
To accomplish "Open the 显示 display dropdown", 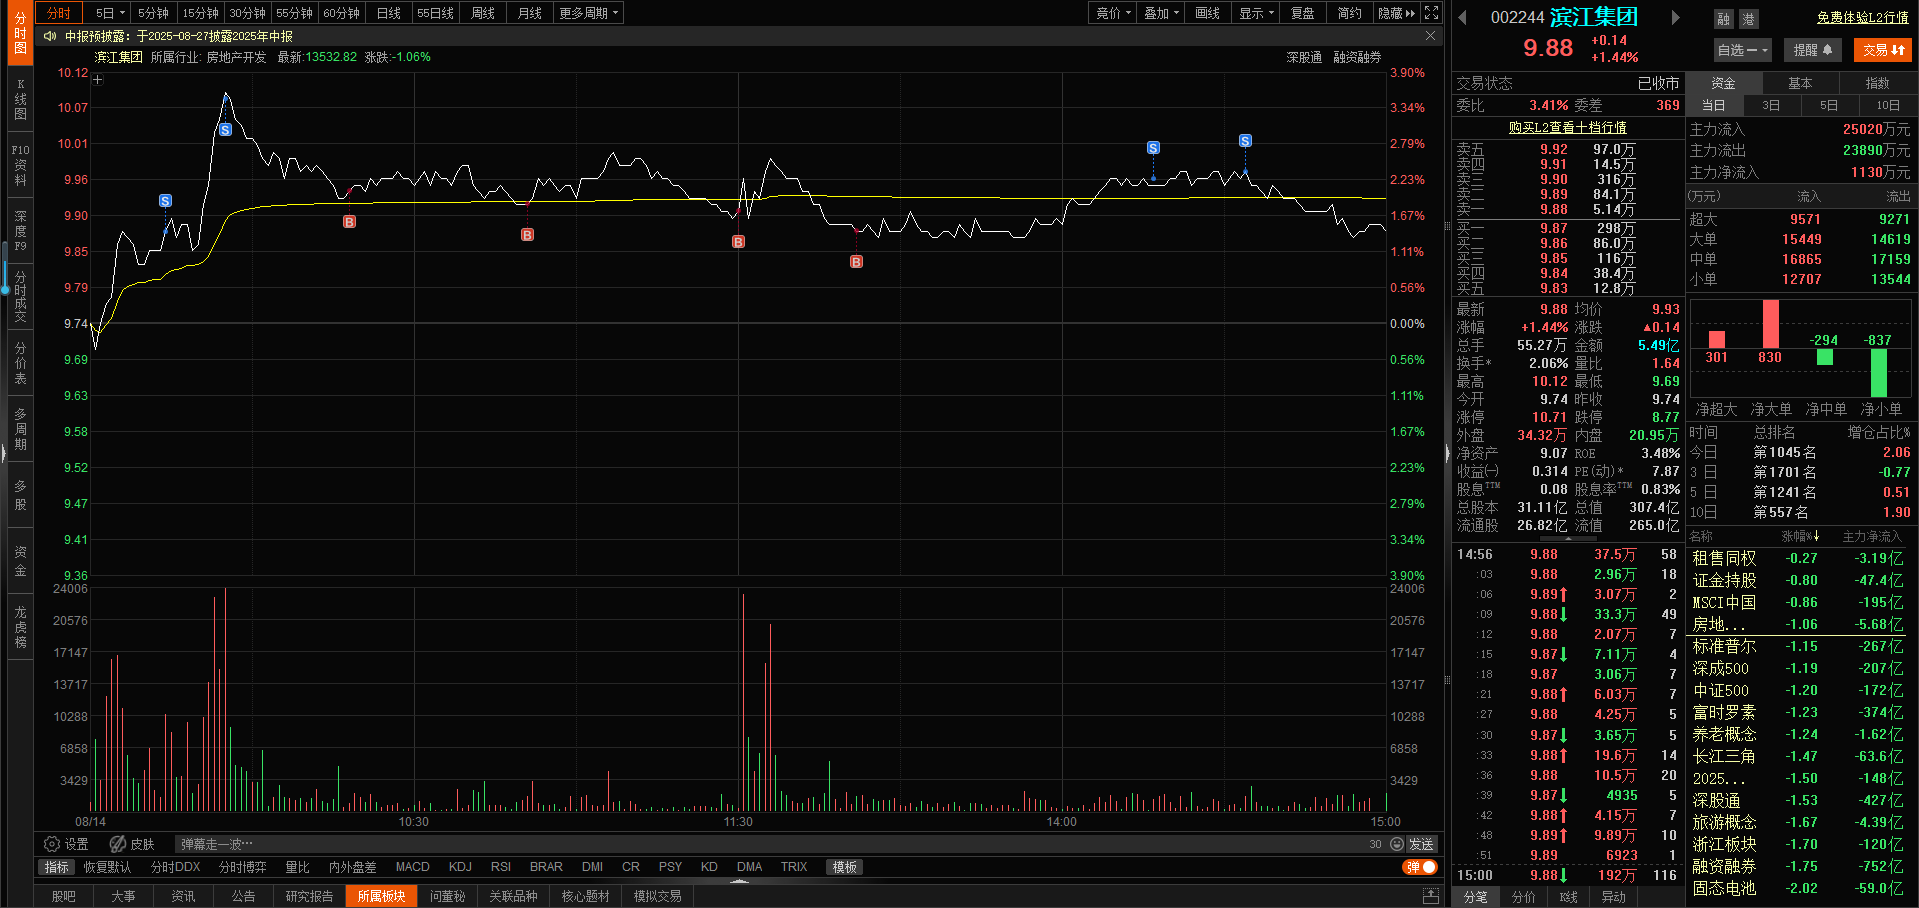I will click(1256, 13).
